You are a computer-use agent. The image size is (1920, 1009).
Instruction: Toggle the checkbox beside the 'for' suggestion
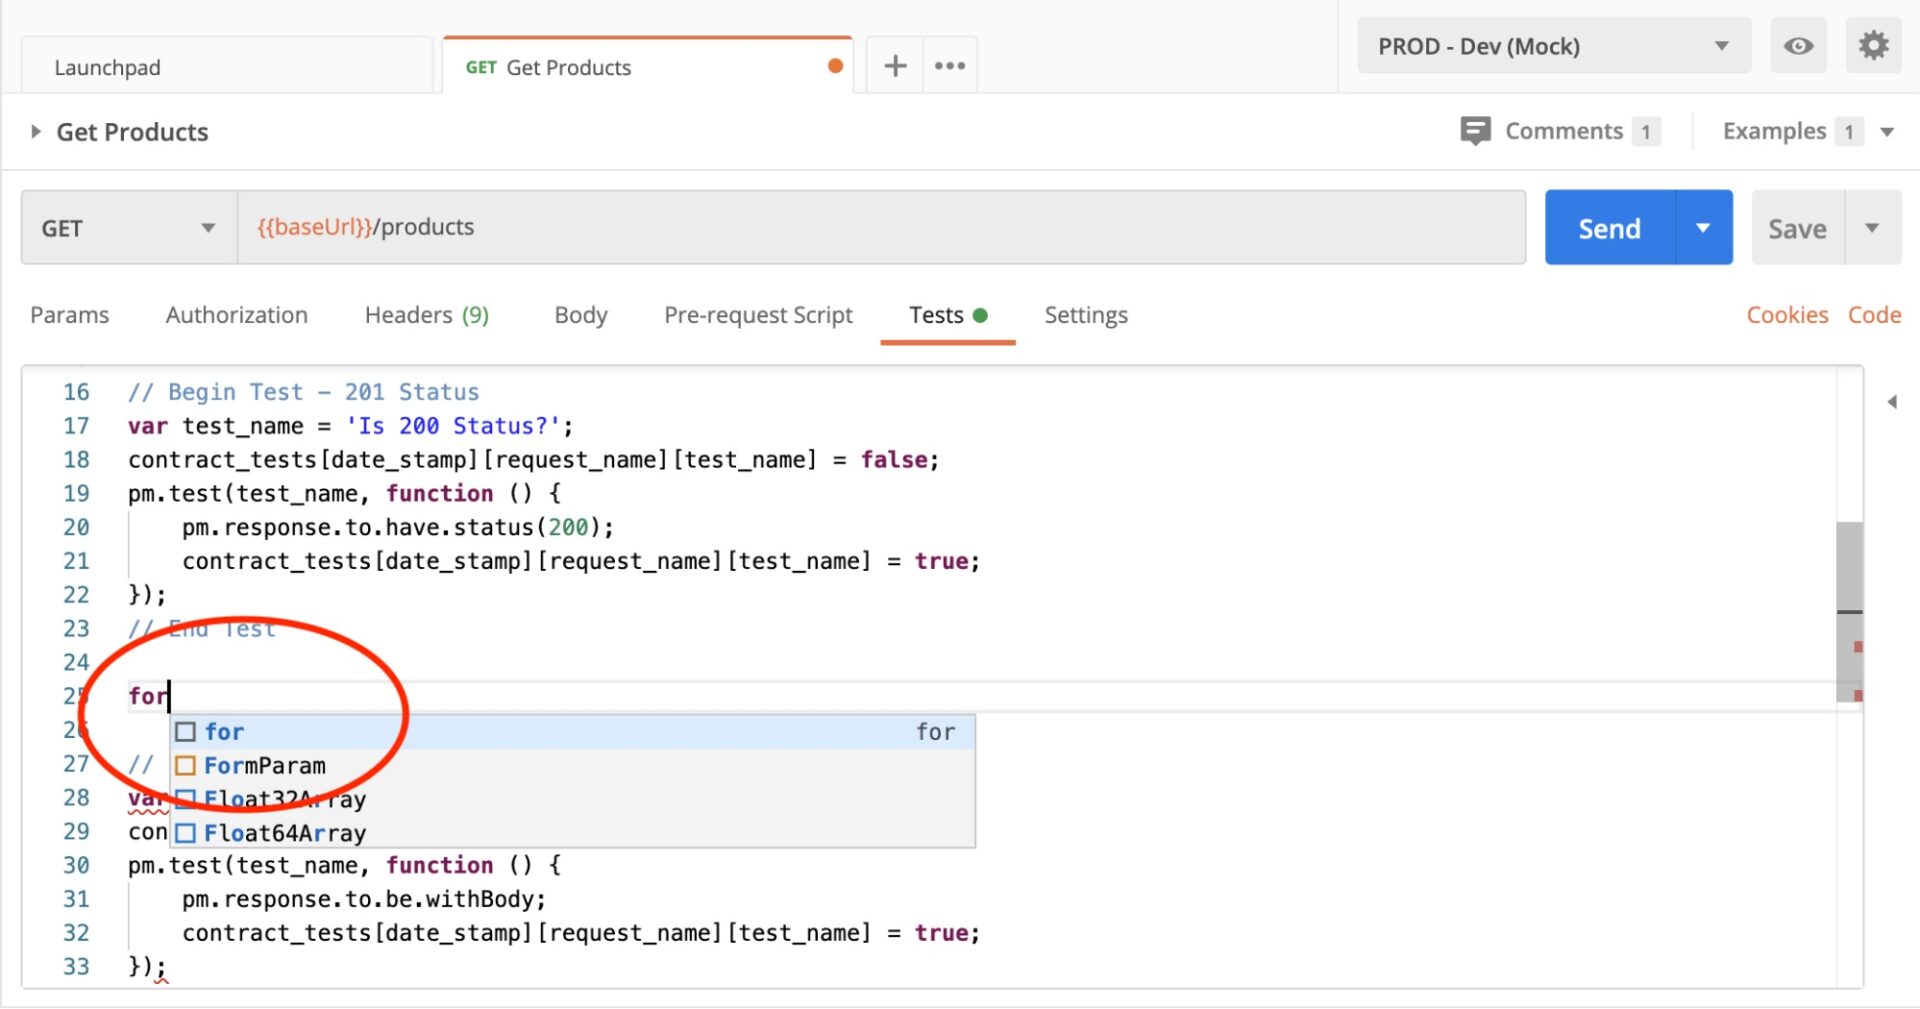(x=185, y=731)
